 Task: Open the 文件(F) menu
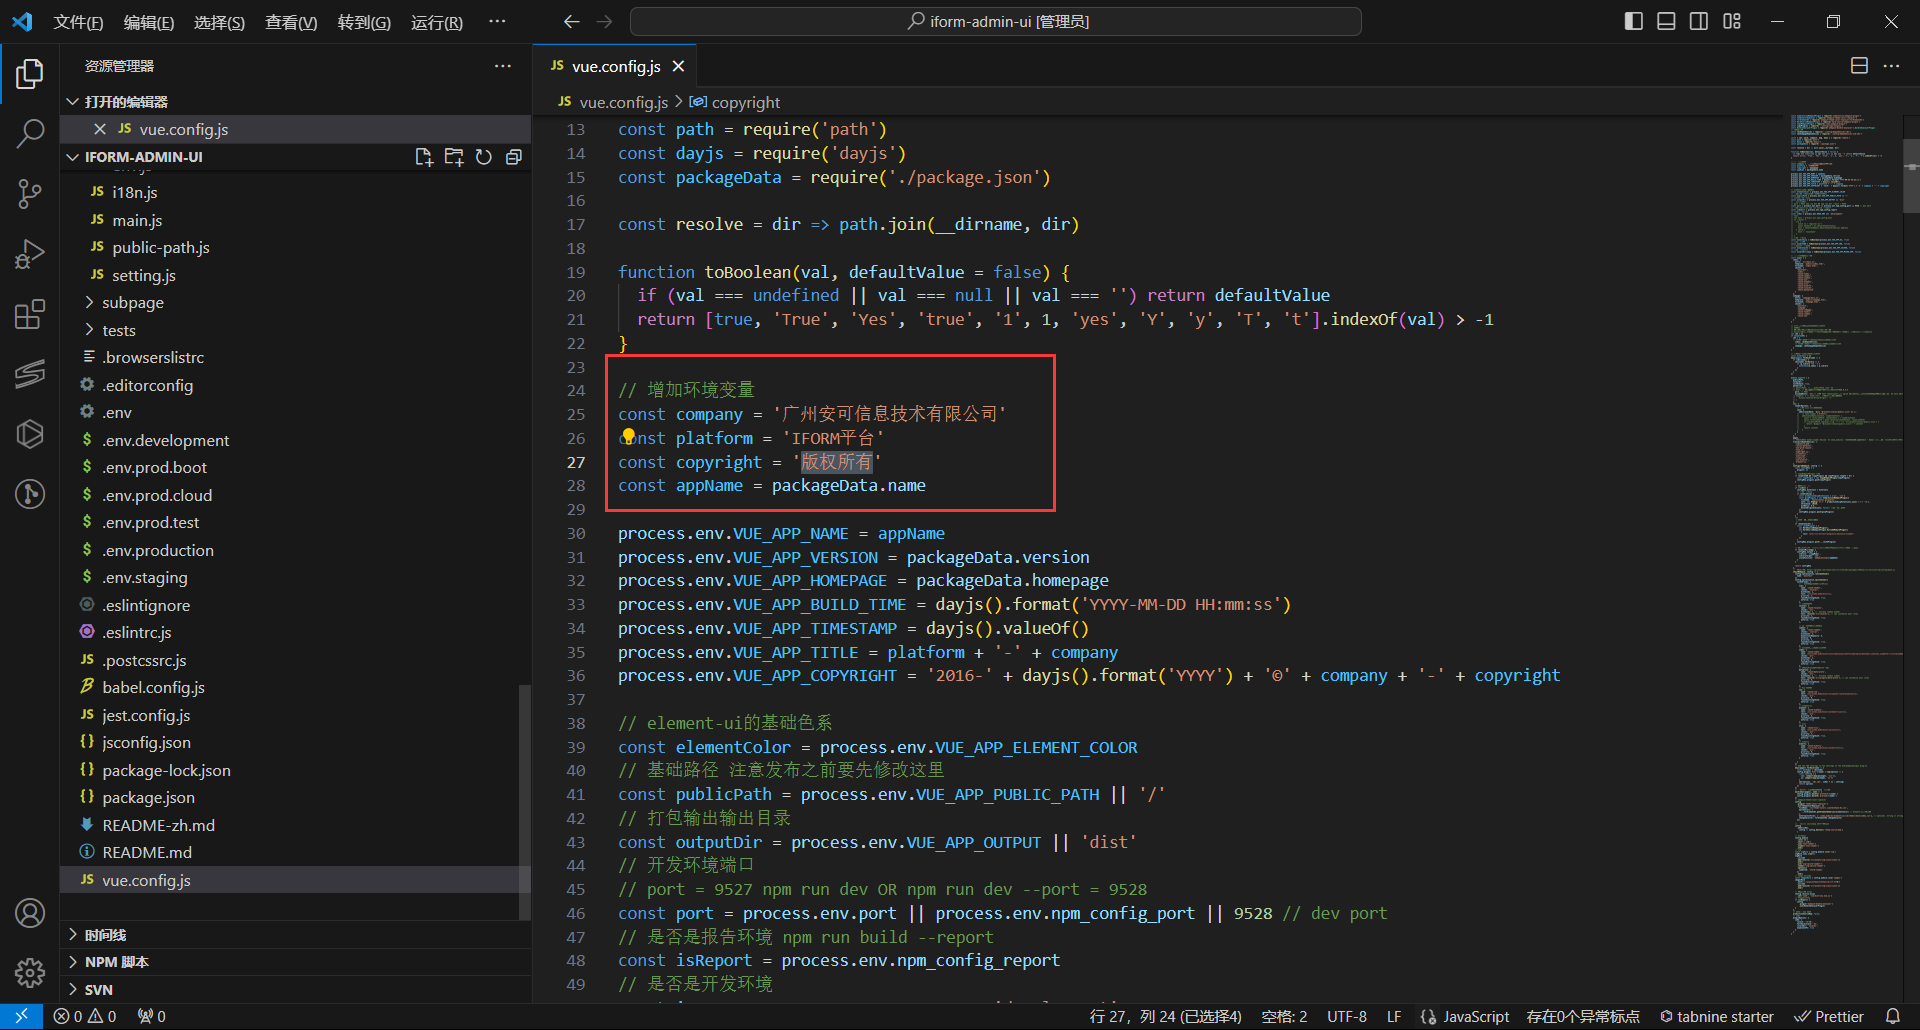tap(78, 22)
